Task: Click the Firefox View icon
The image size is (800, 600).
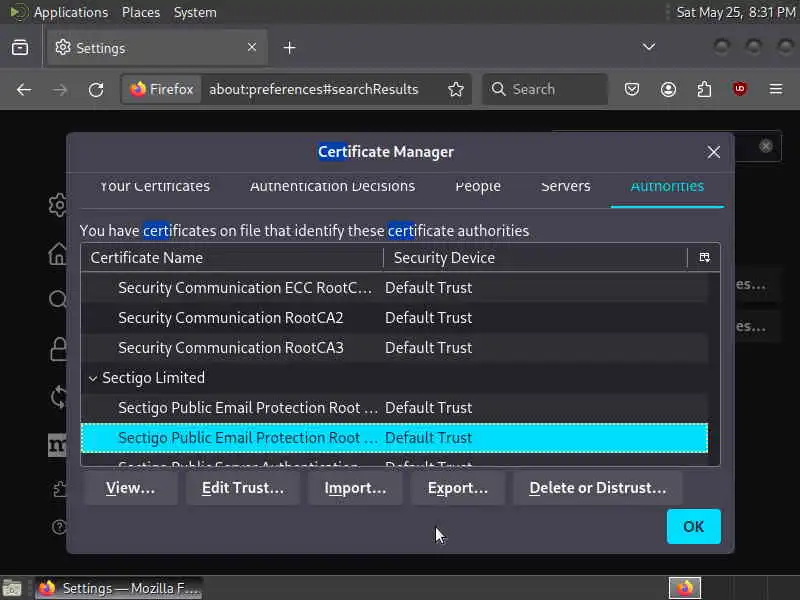Action: tap(20, 47)
